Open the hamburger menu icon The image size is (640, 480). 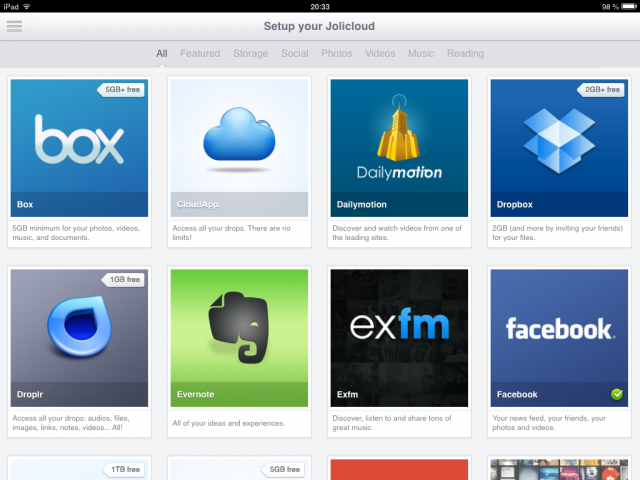(14, 26)
